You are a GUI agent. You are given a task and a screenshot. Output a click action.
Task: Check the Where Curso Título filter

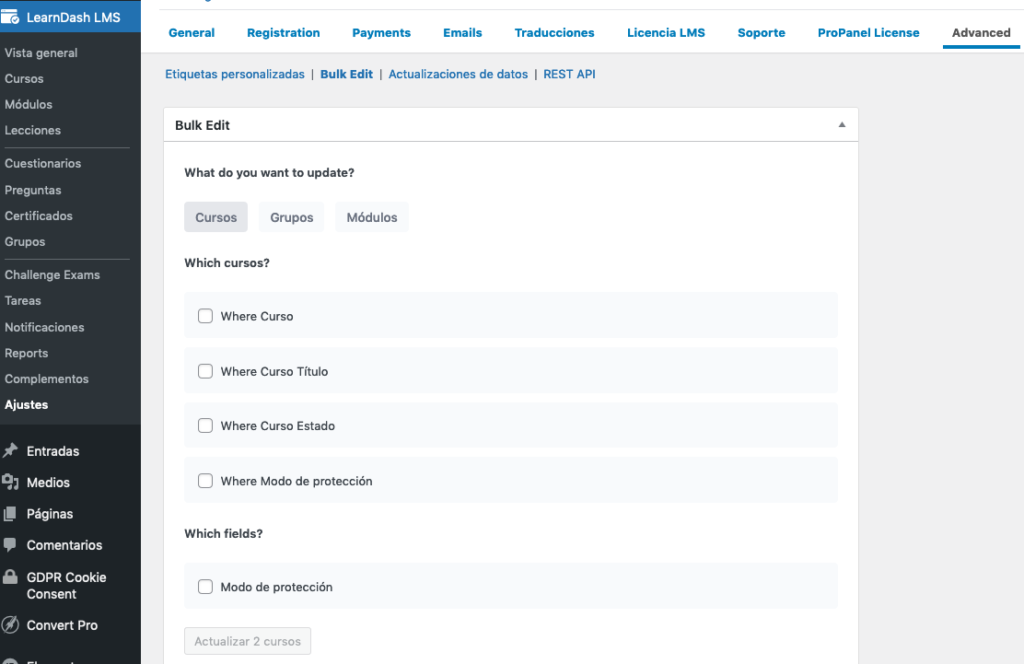tap(205, 371)
